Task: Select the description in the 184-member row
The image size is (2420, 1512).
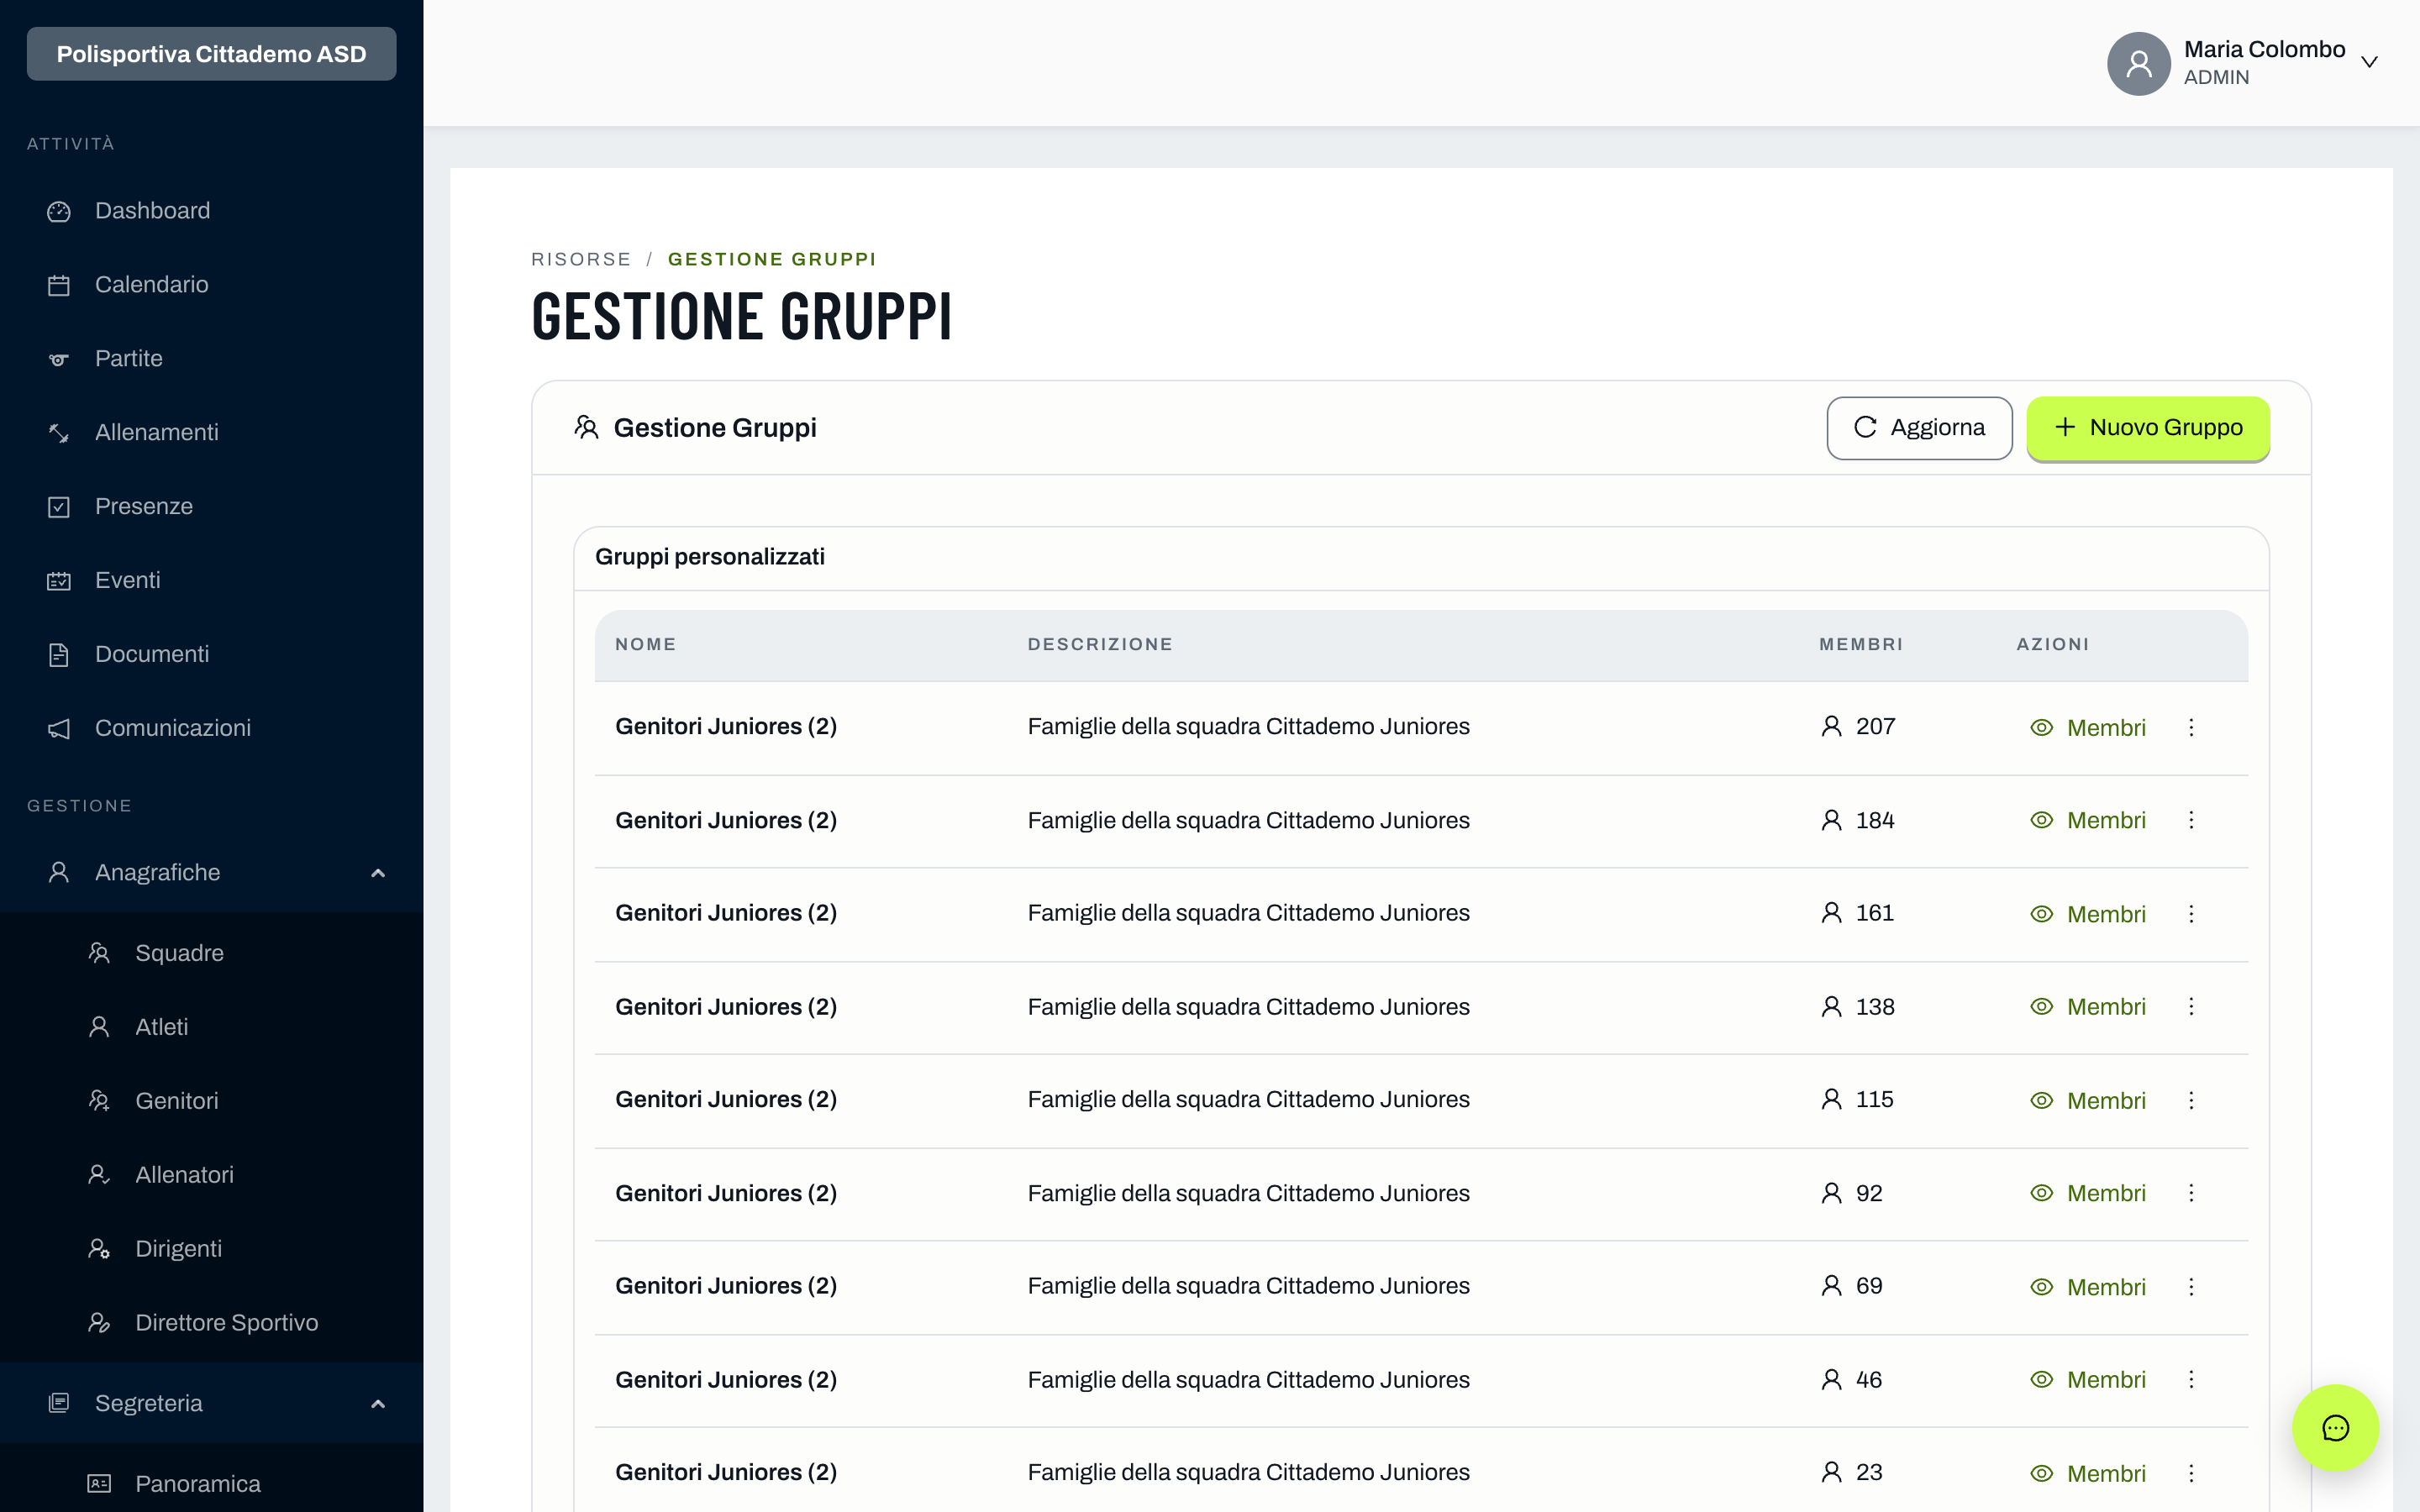Action: pyautogui.click(x=1249, y=821)
